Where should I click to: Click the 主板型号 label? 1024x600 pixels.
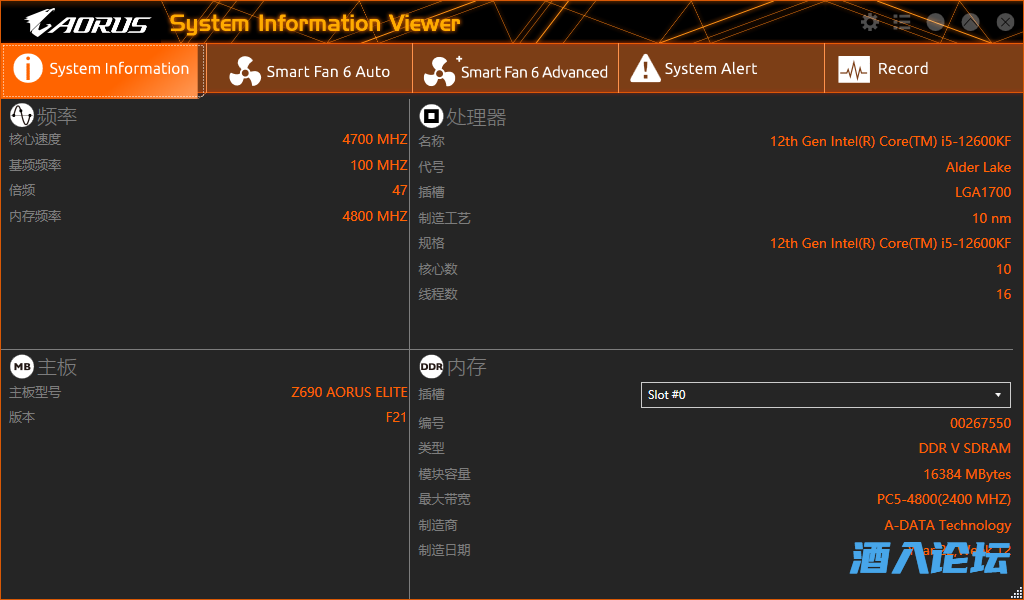click(x=35, y=392)
